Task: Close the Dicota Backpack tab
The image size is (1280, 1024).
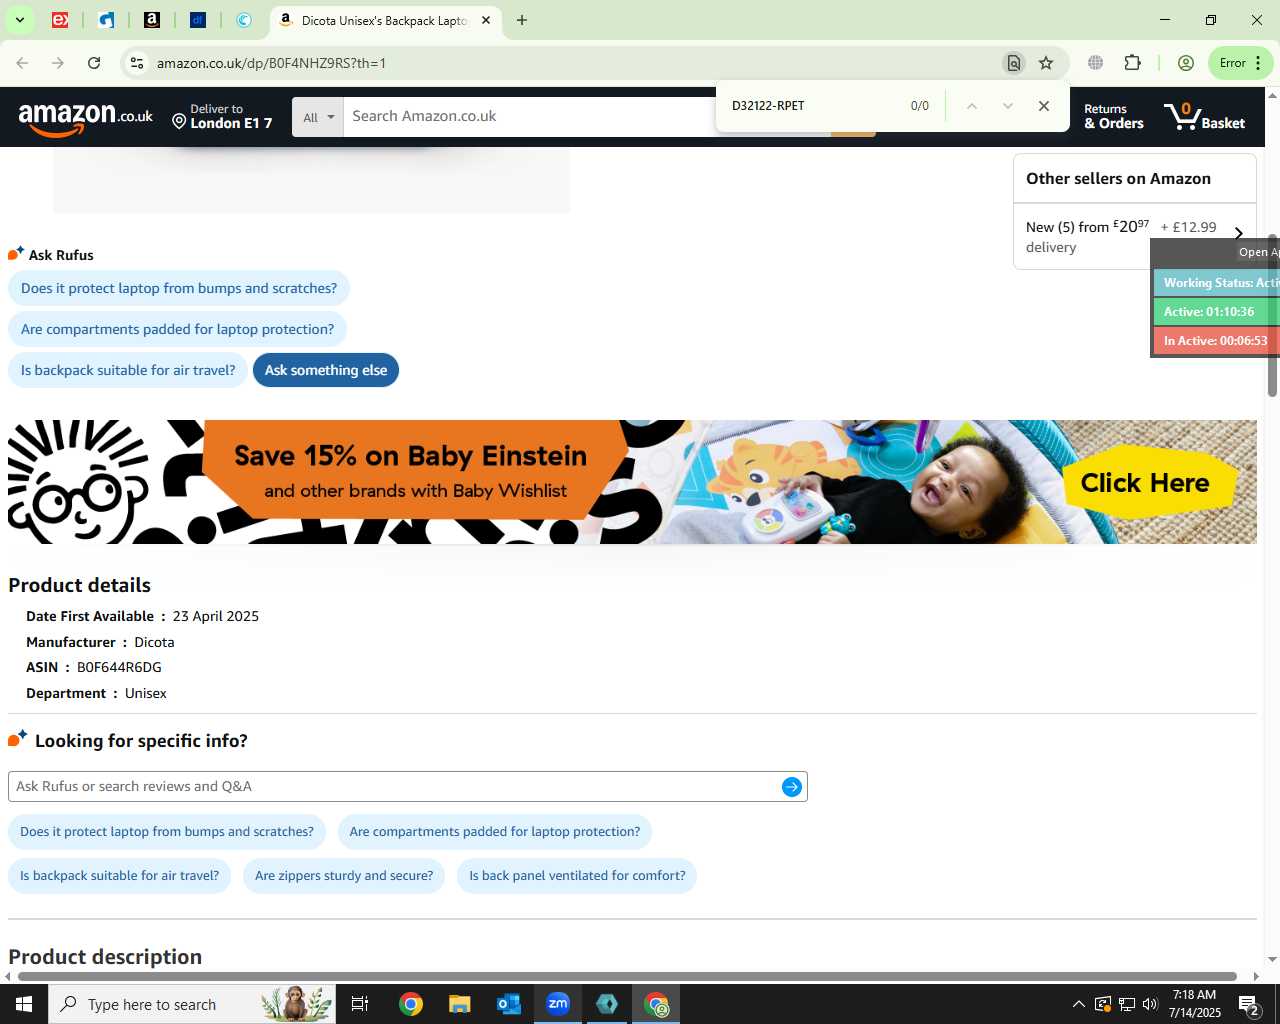Action: [x=486, y=20]
